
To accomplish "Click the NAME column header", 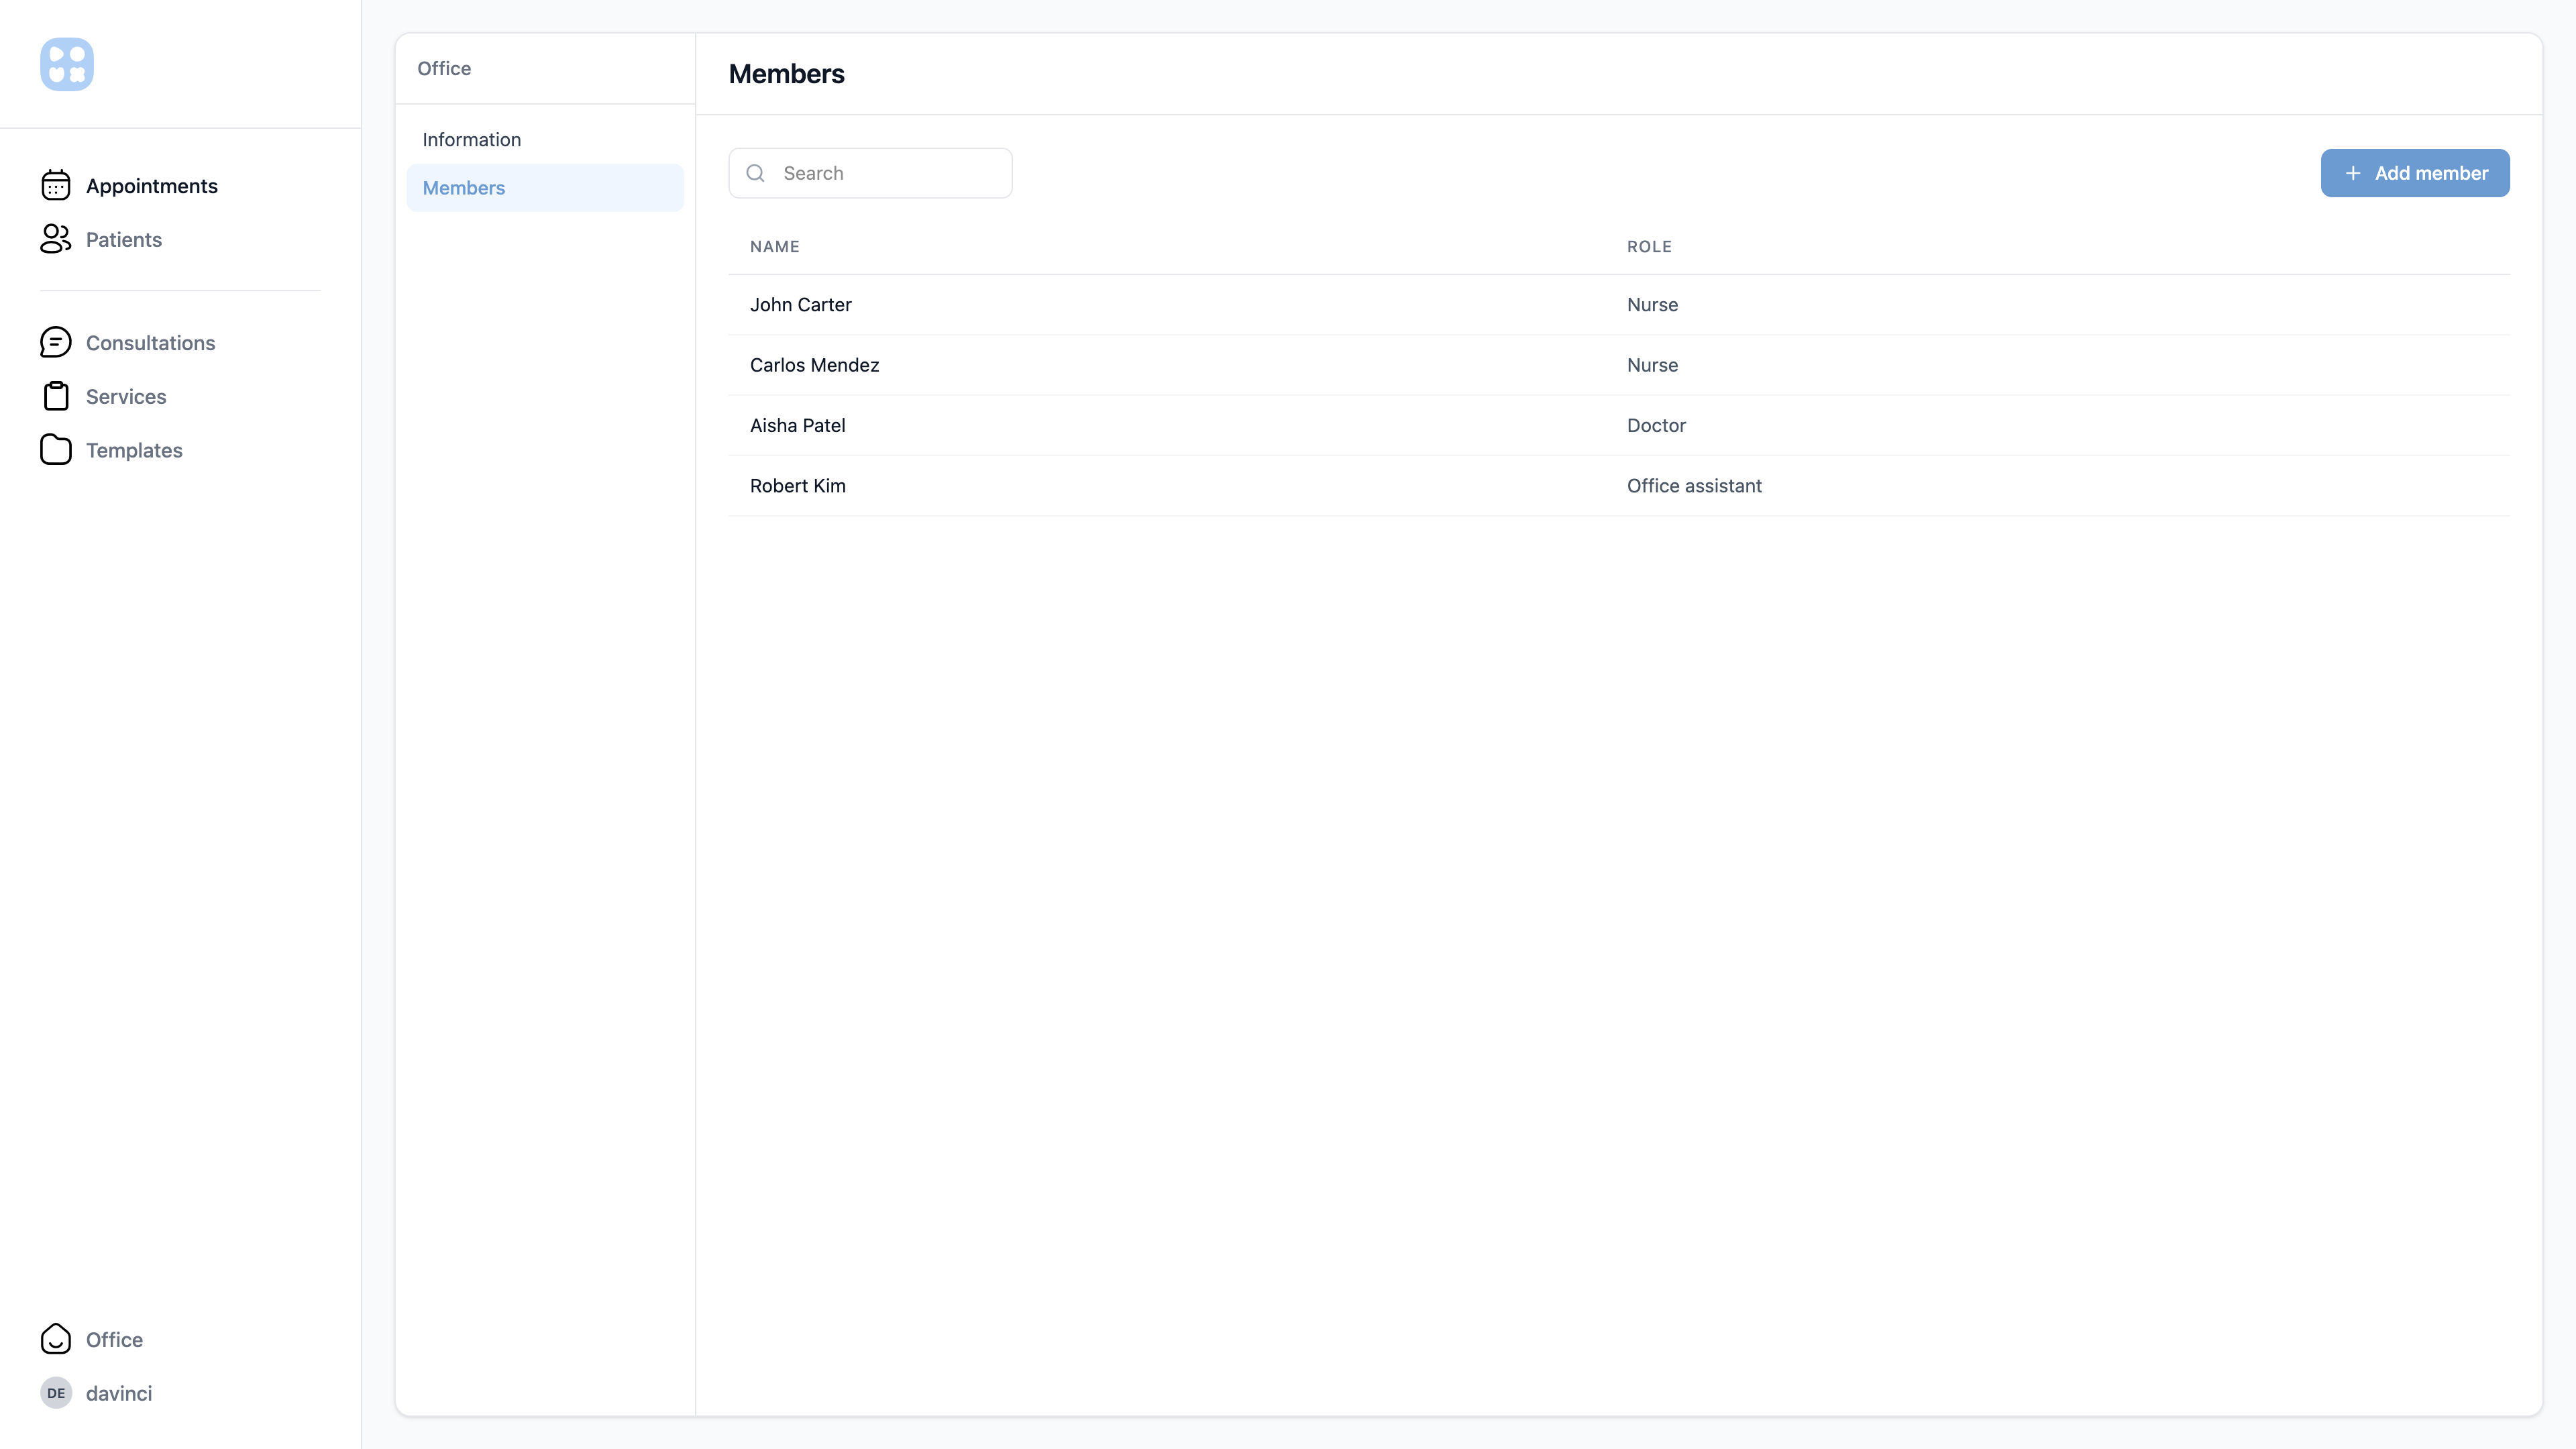I will tap(775, 247).
